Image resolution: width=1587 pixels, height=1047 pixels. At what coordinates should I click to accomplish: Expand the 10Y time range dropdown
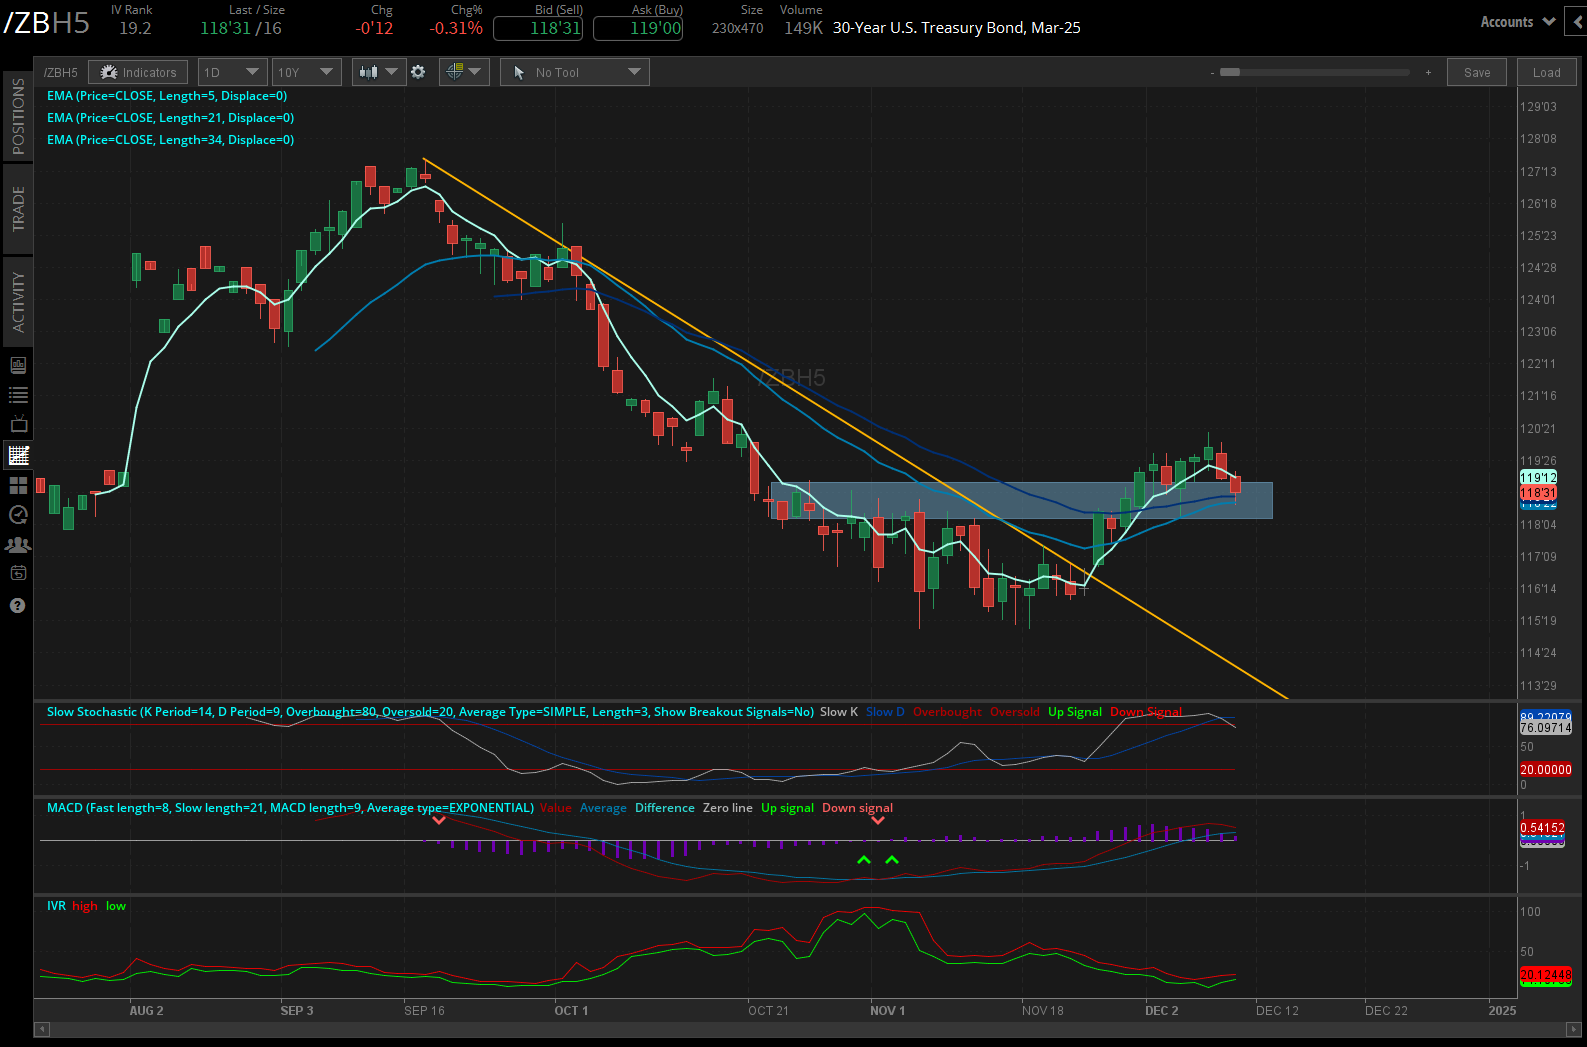pos(306,72)
